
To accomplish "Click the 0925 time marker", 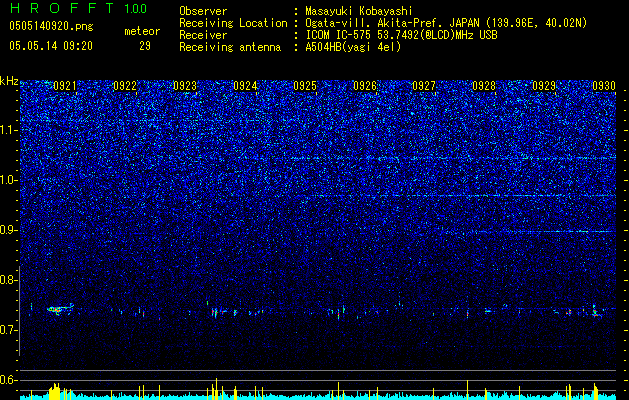I will coord(305,86).
